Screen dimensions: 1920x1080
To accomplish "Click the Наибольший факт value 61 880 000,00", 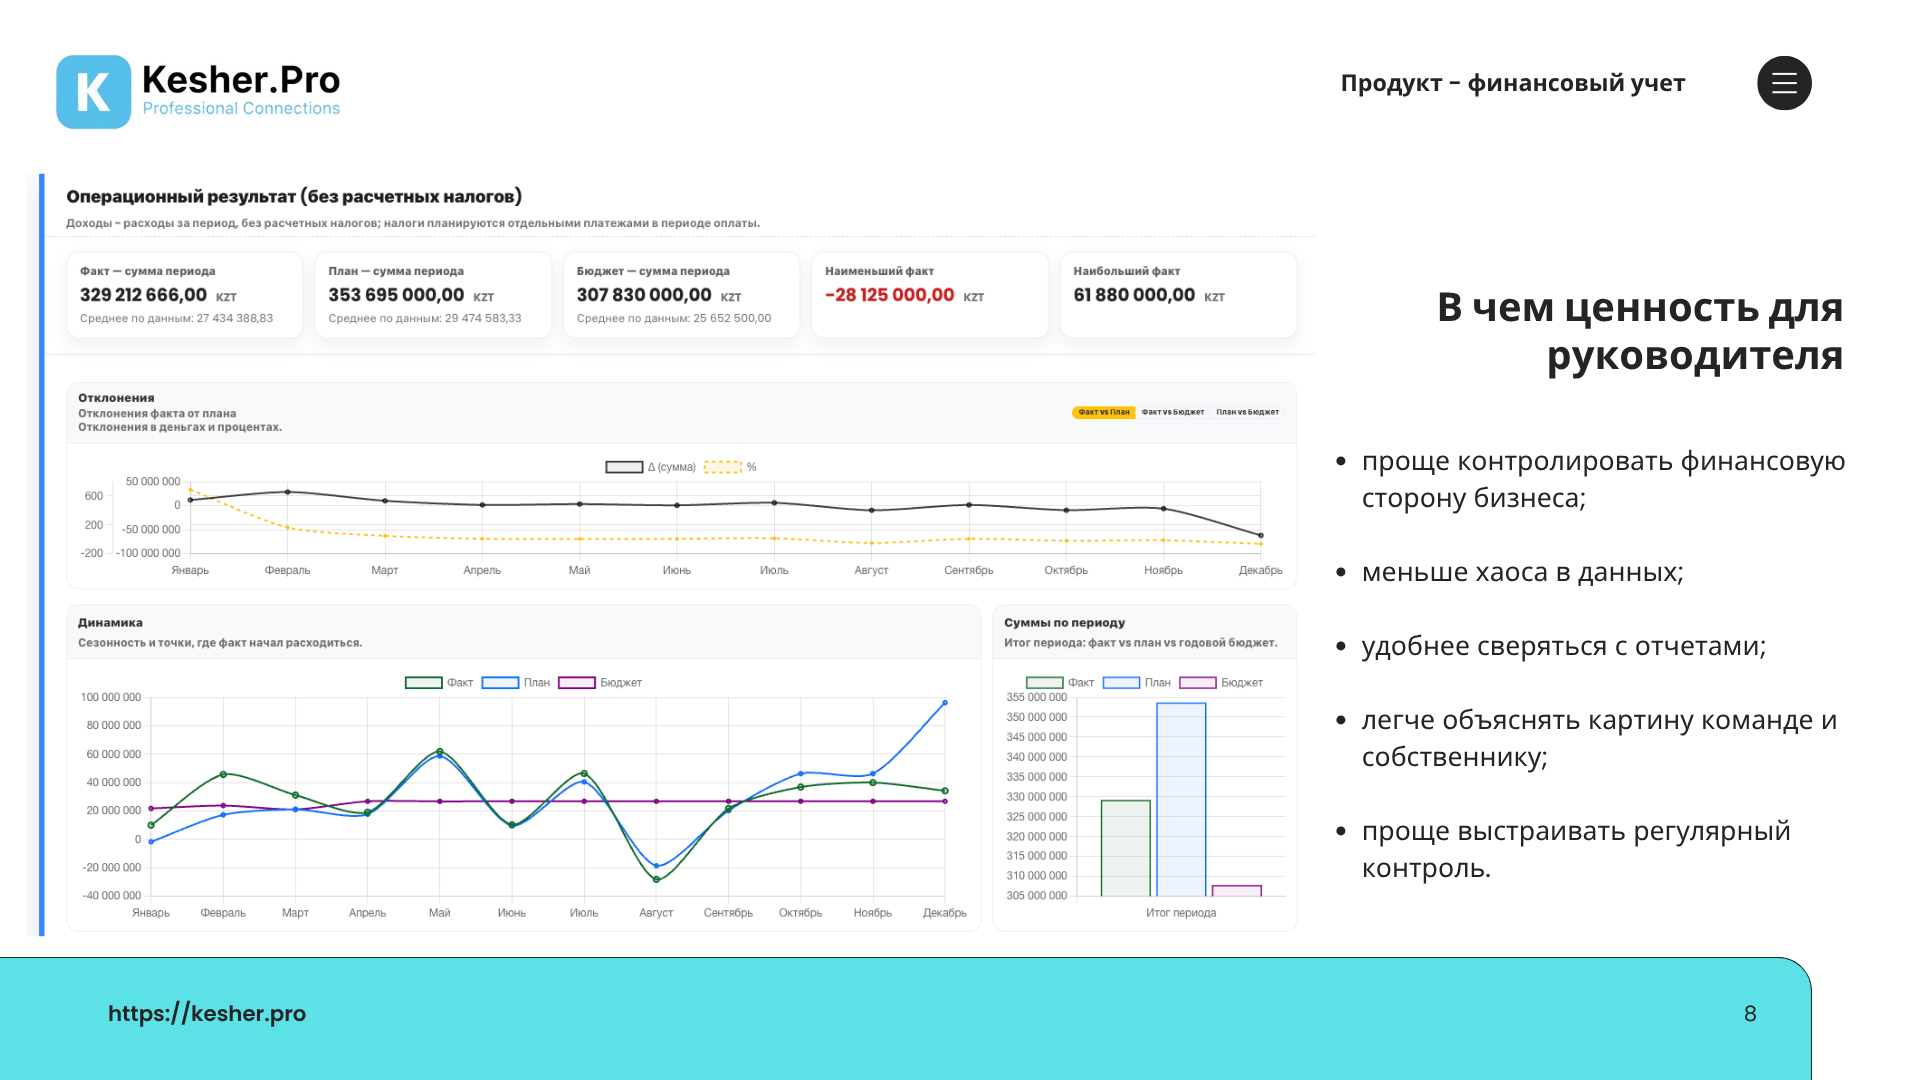I will point(1134,295).
